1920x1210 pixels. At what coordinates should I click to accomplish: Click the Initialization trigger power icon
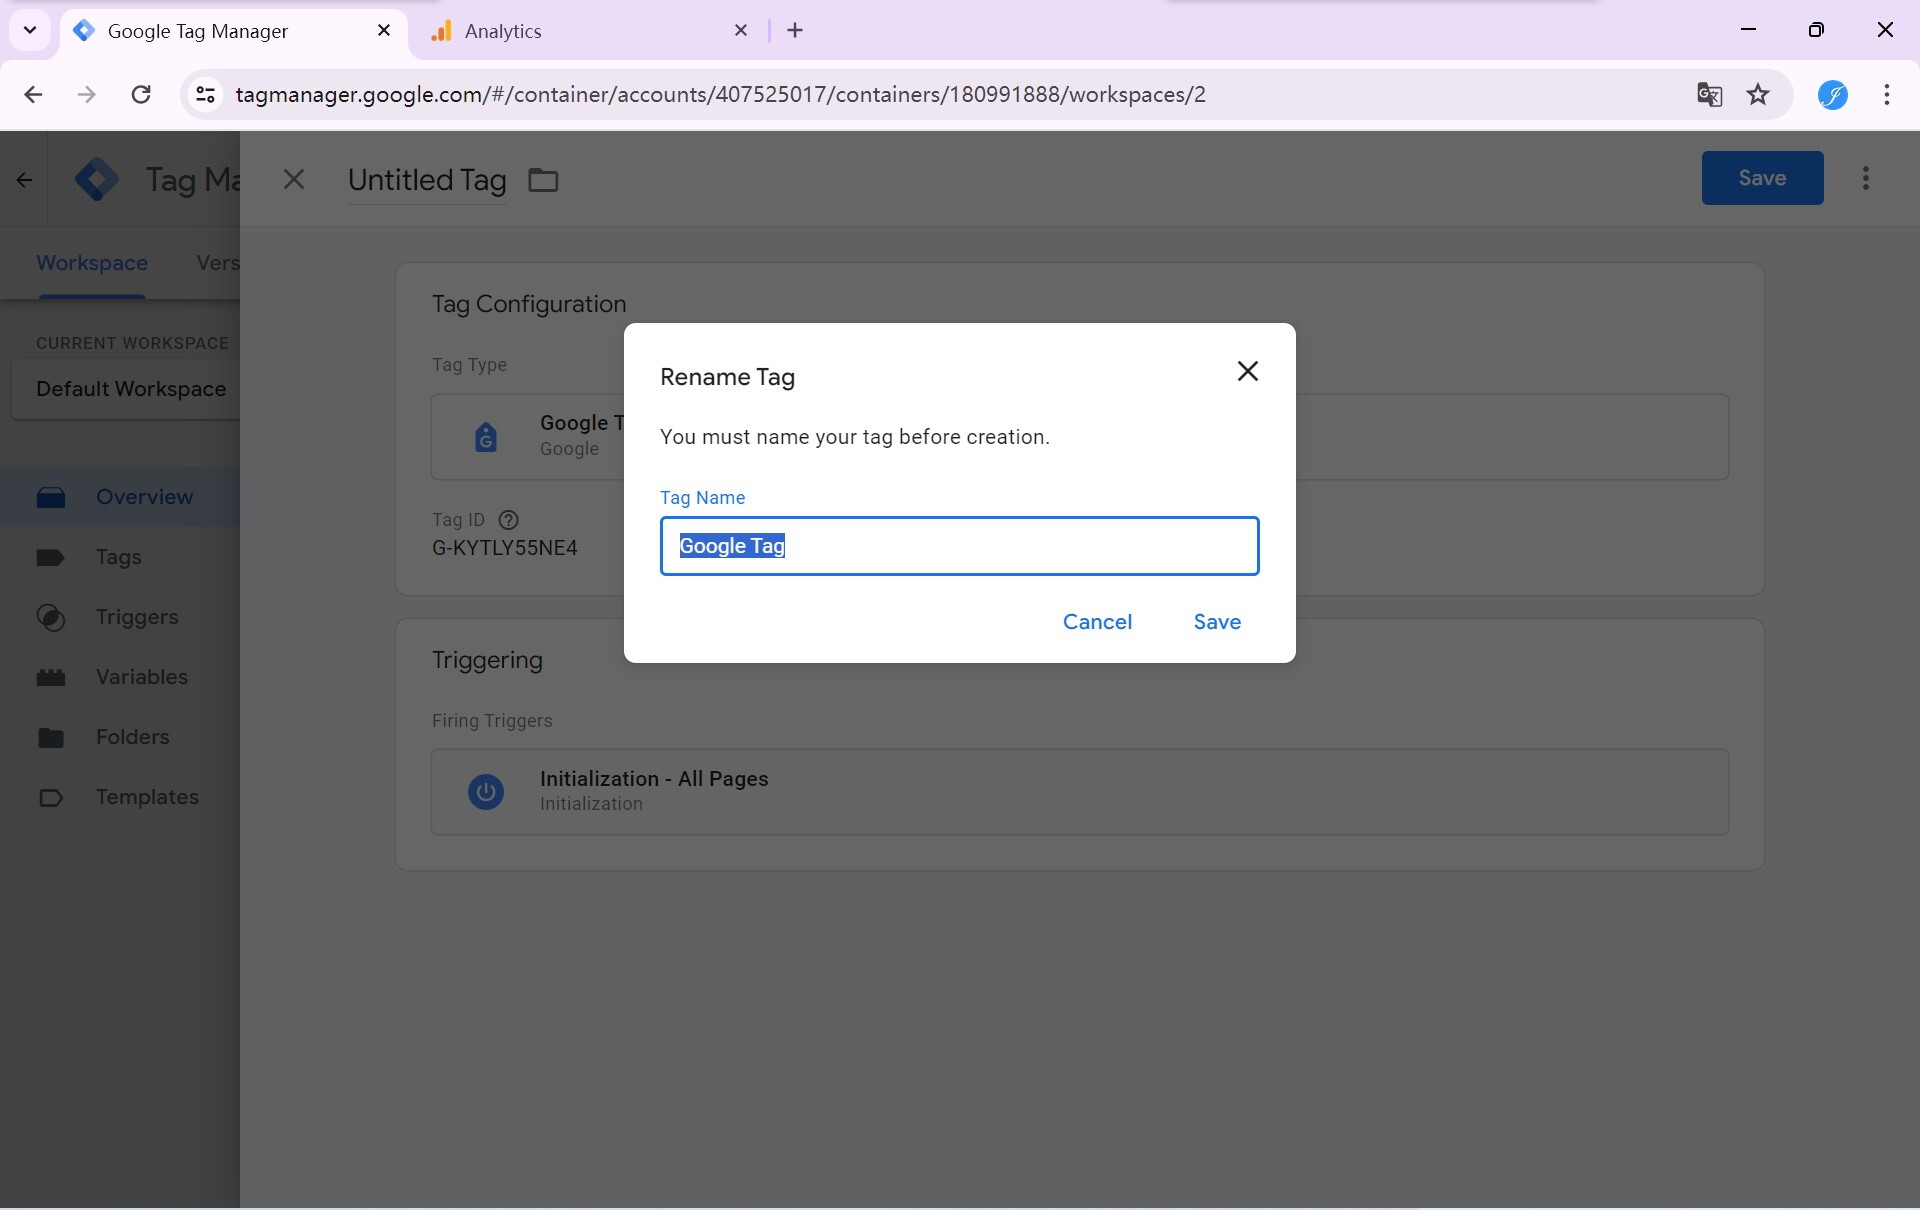[x=486, y=792]
